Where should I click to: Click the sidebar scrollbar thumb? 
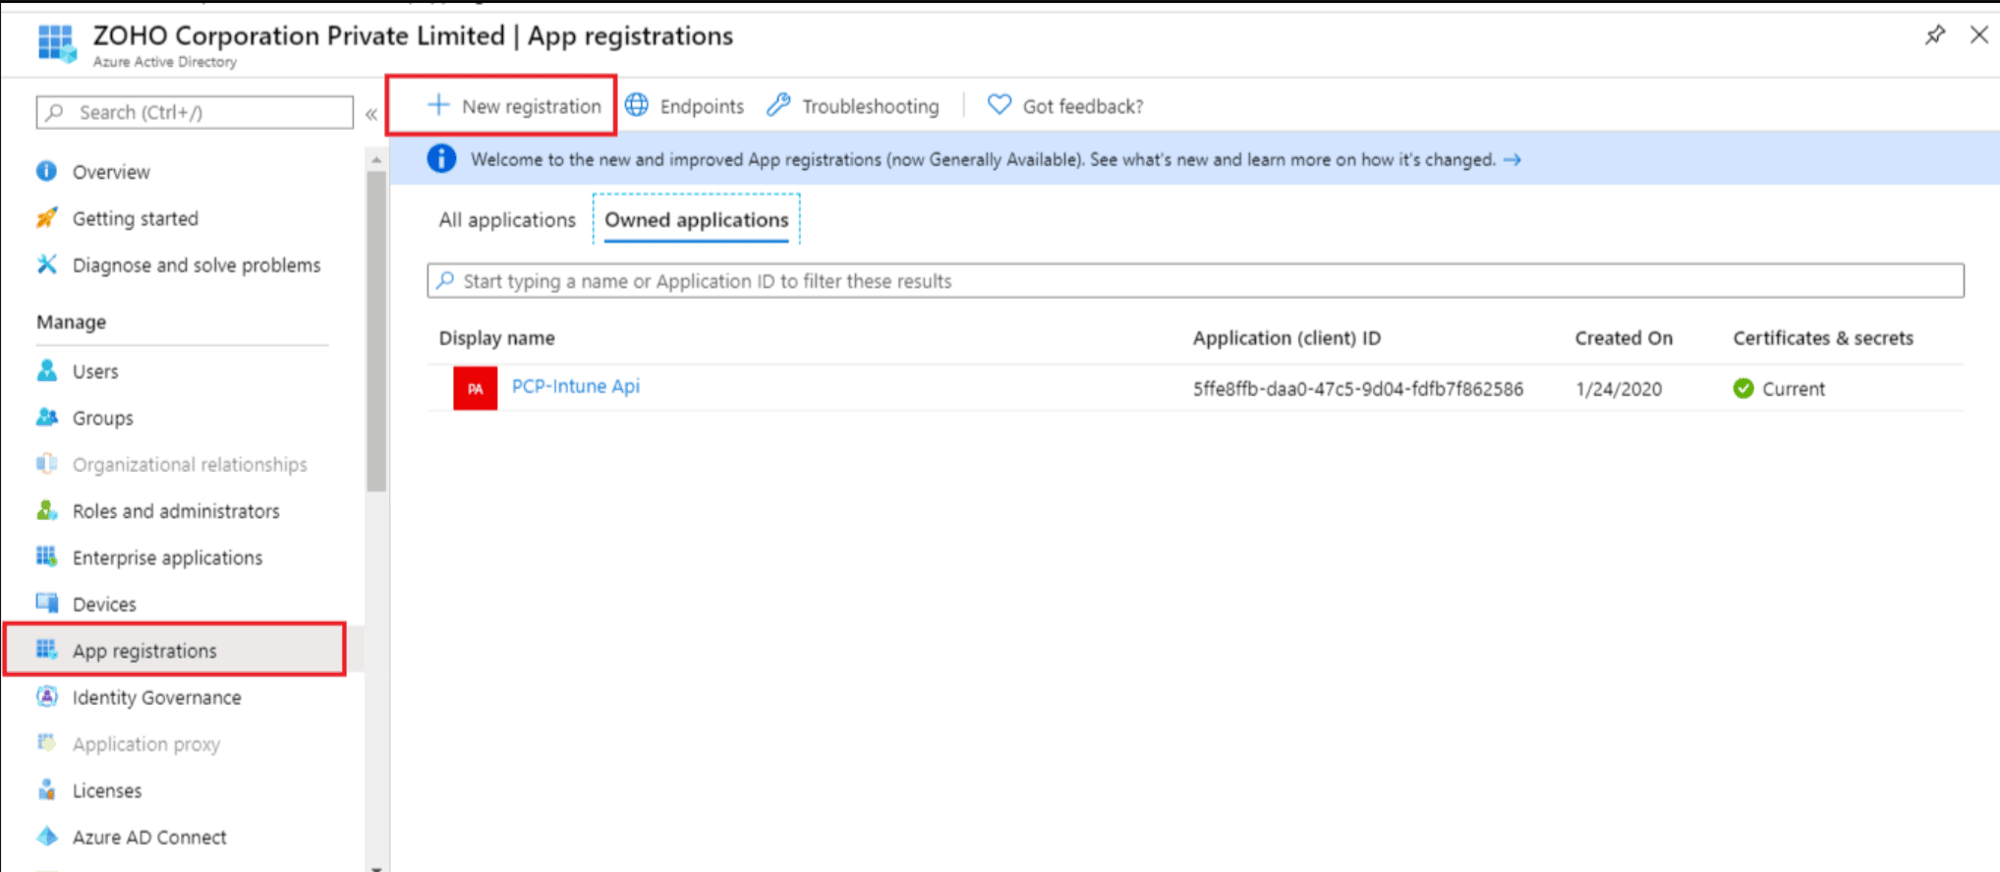click(x=376, y=331)
